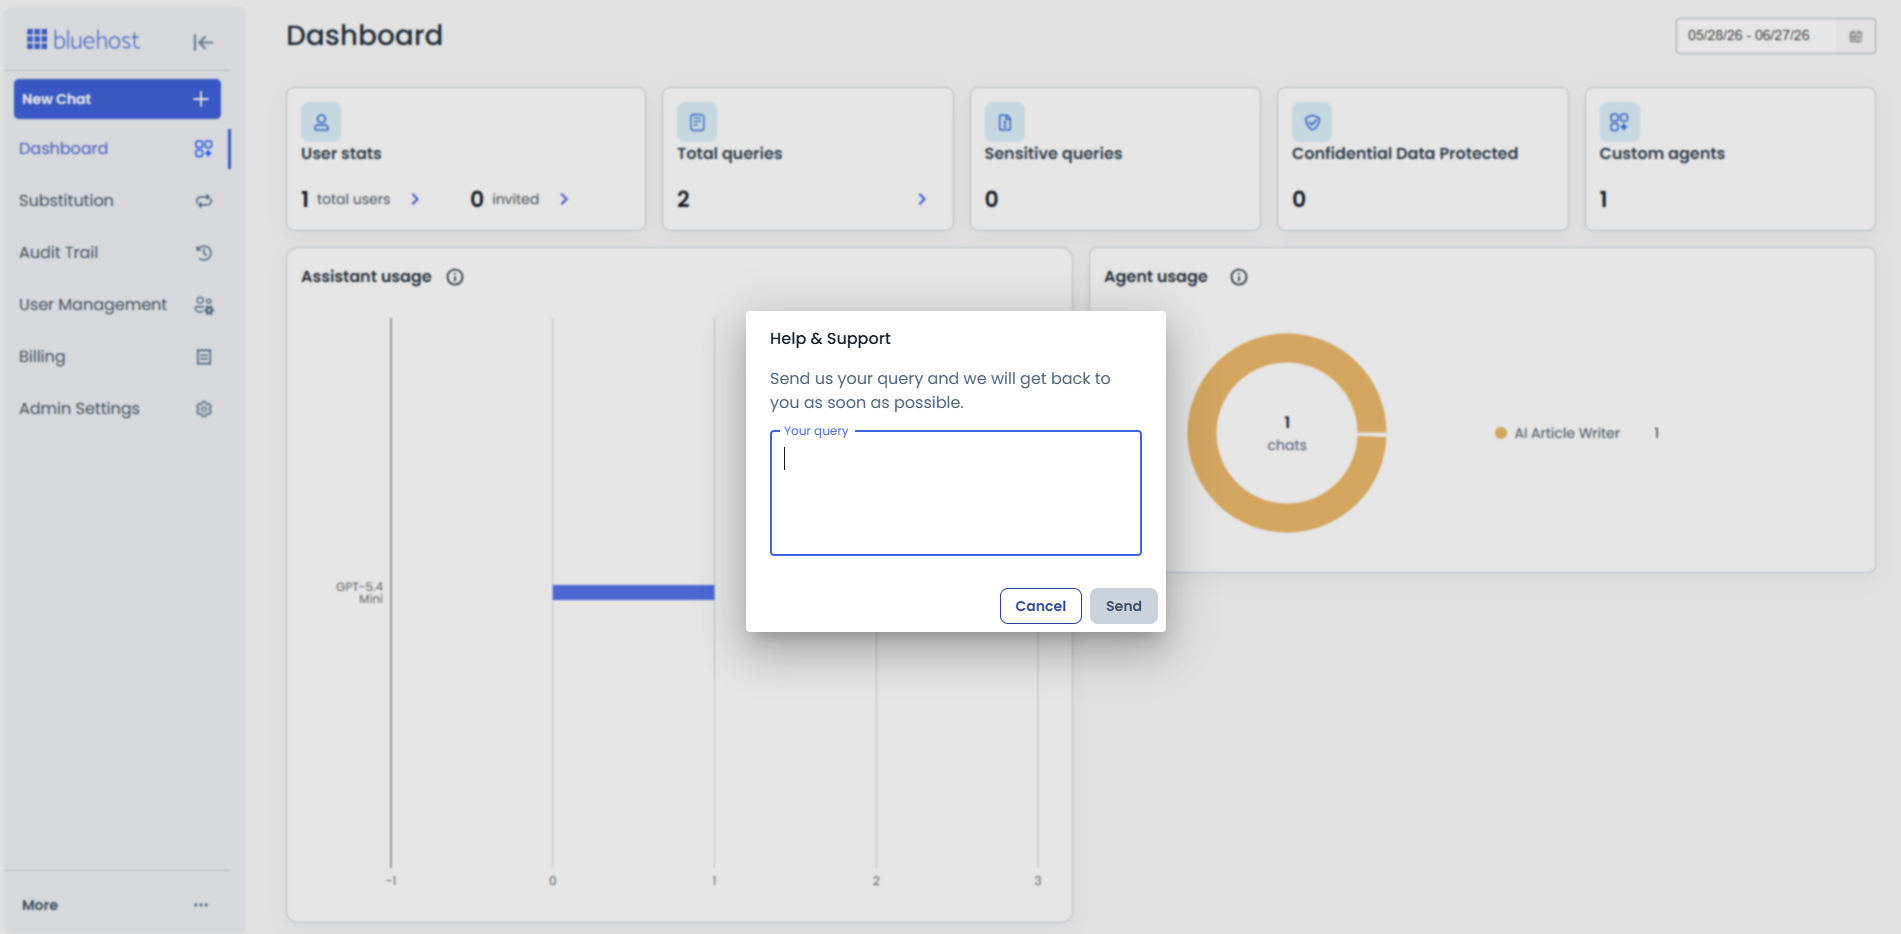Click the Agent usage panel title

(x=1156, y=277)
